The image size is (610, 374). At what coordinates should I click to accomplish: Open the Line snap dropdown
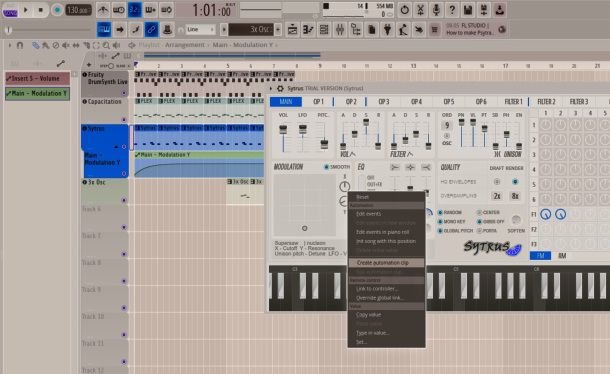click(200, 30)
